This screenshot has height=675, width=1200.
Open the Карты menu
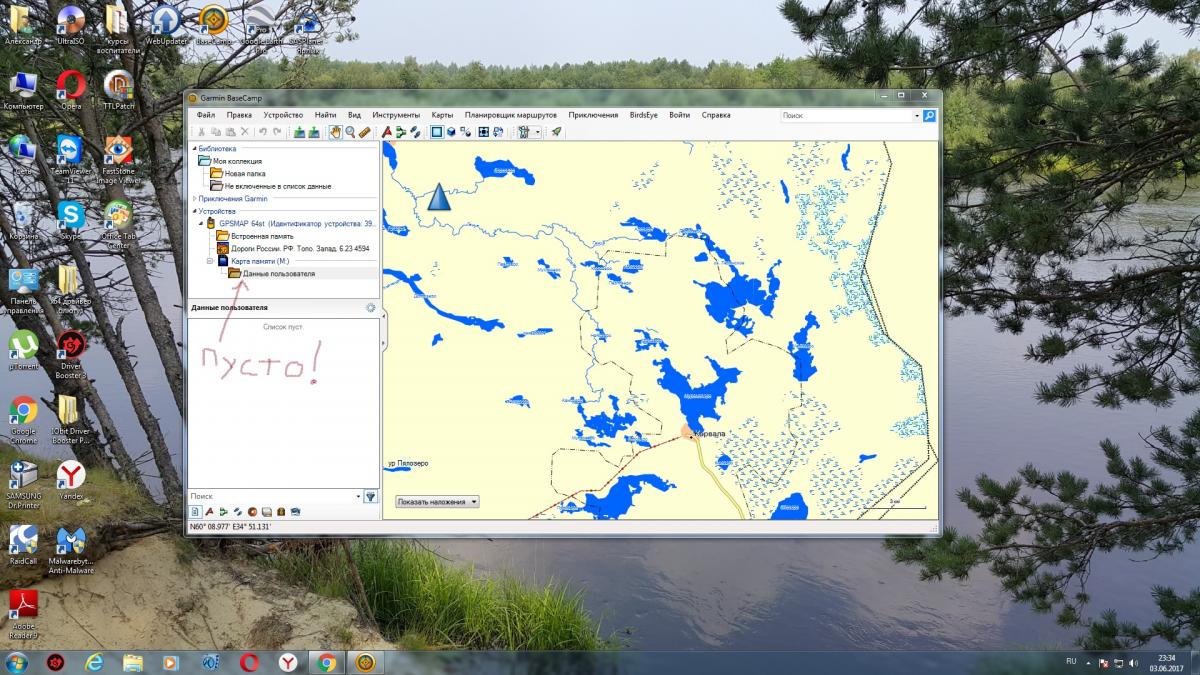(x=442, y=115)
